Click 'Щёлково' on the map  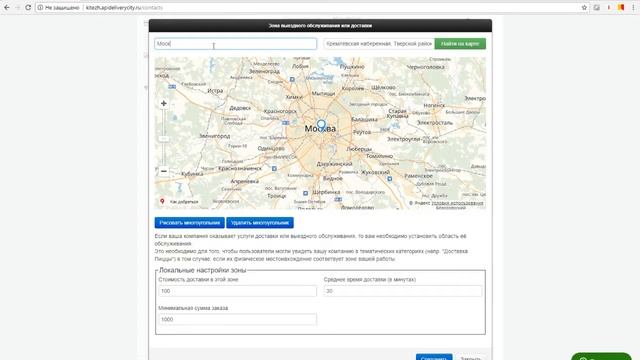tap(383, 88)
